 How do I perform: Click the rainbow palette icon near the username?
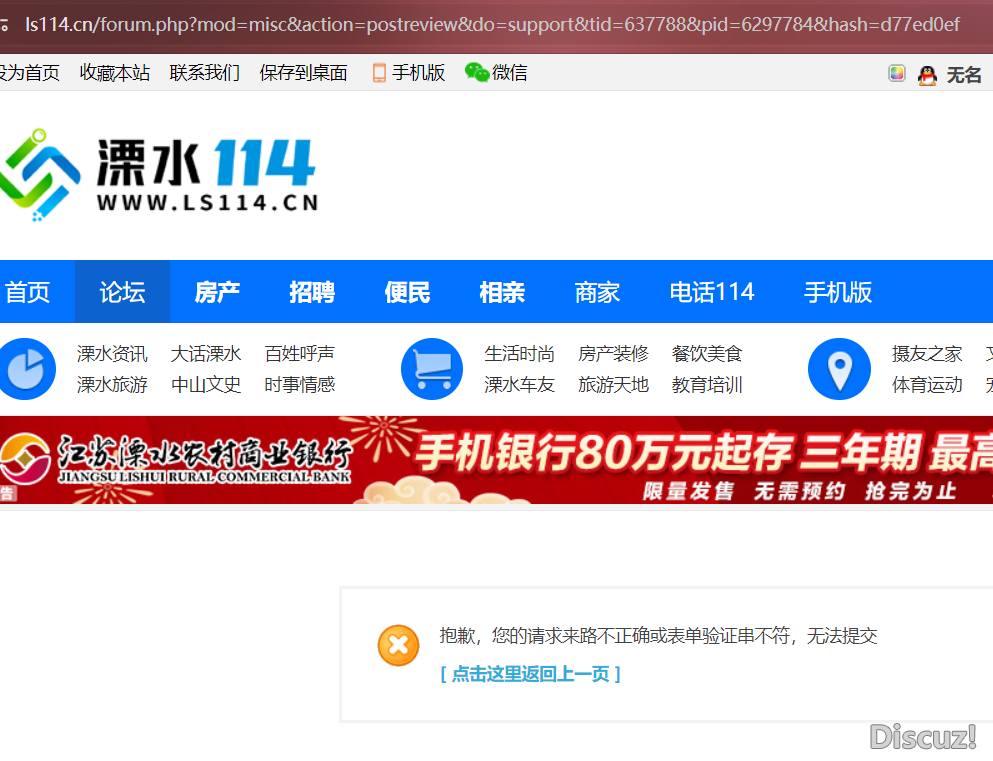pyautogui.click(x=896, y=73)
